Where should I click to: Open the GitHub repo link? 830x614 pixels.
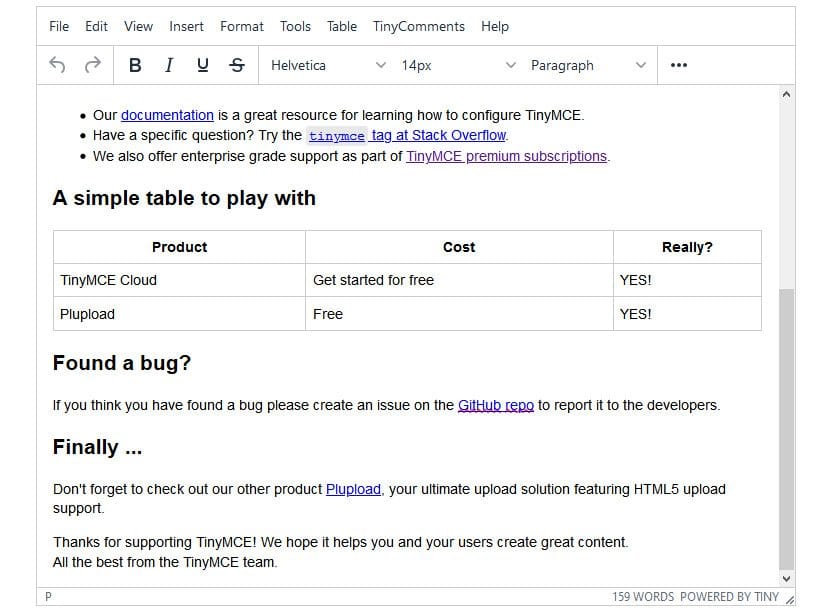point(495,405)
